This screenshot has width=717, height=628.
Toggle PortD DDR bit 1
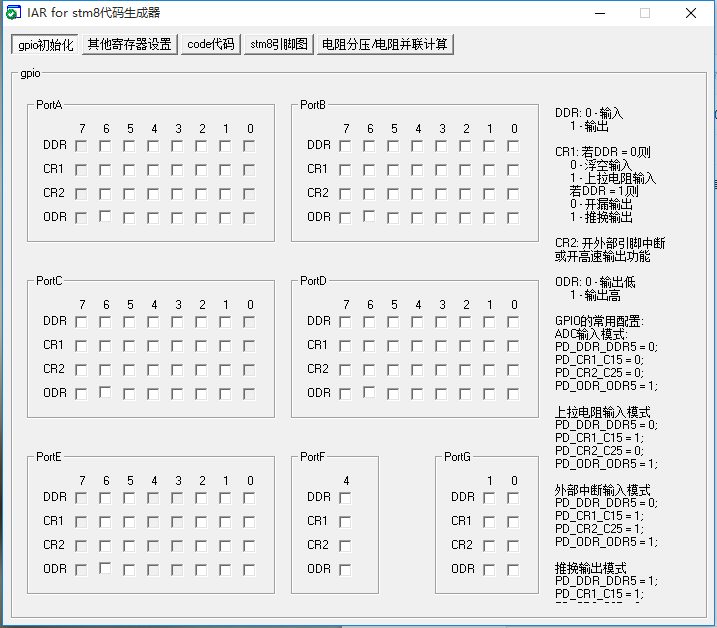(489, 322)
